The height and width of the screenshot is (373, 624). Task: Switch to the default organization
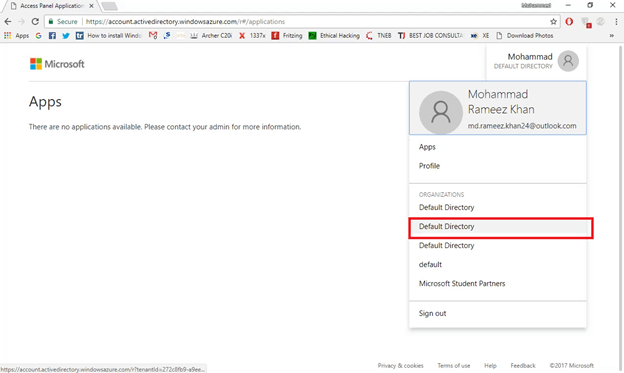430,264
